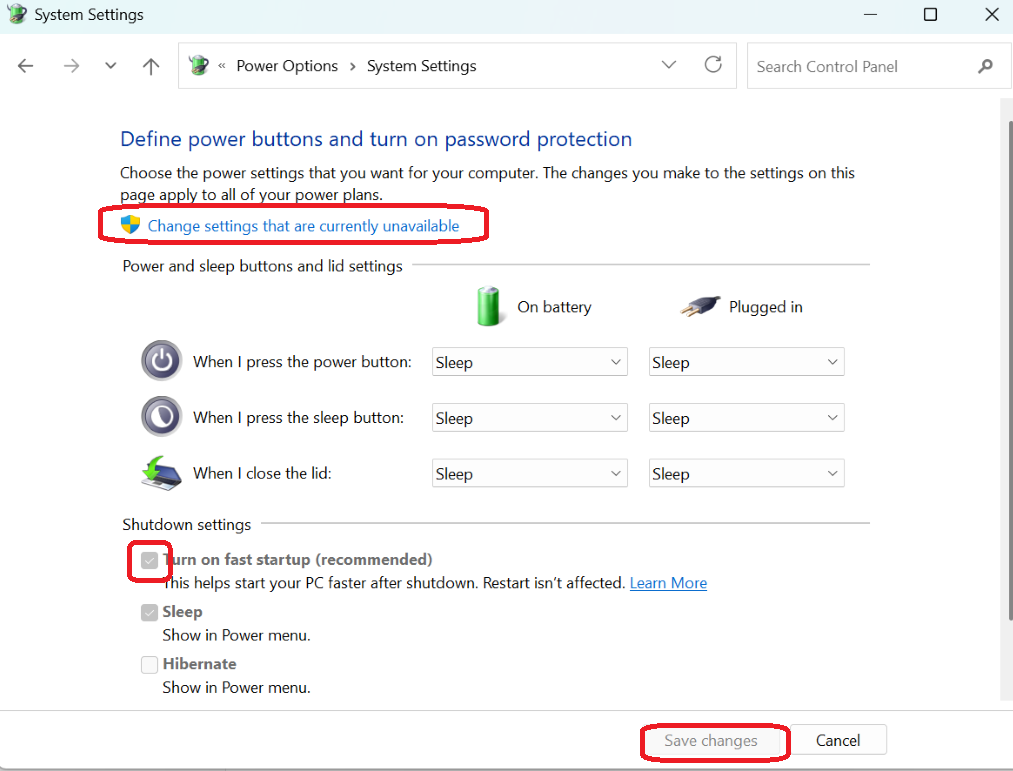Open sleep button Plugged in dropdown
The width and height of the screenshot is (1013, 771).
click(x=746, y=418)
